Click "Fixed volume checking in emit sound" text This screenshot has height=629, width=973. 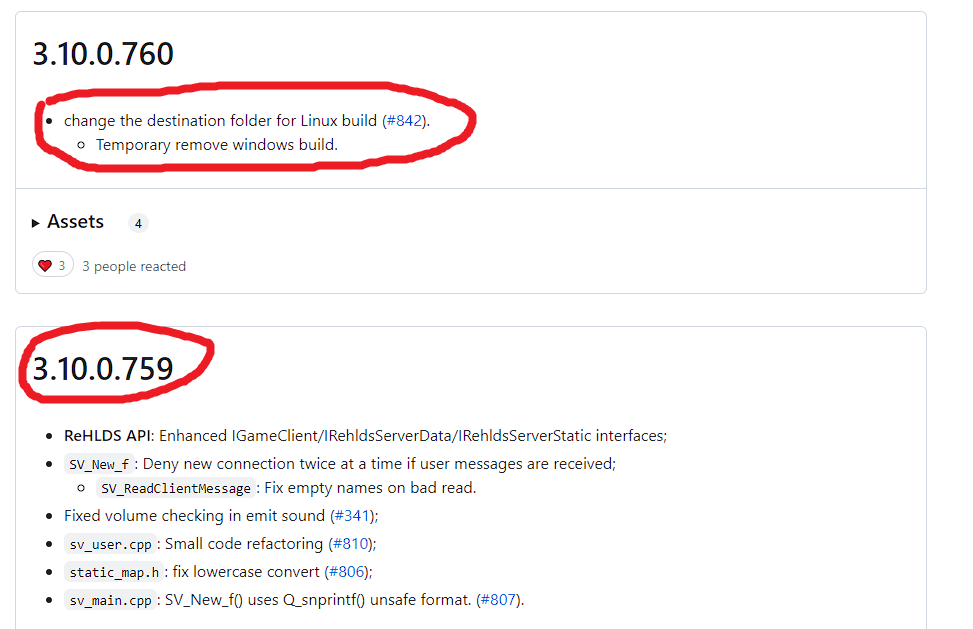coord(194,515)
